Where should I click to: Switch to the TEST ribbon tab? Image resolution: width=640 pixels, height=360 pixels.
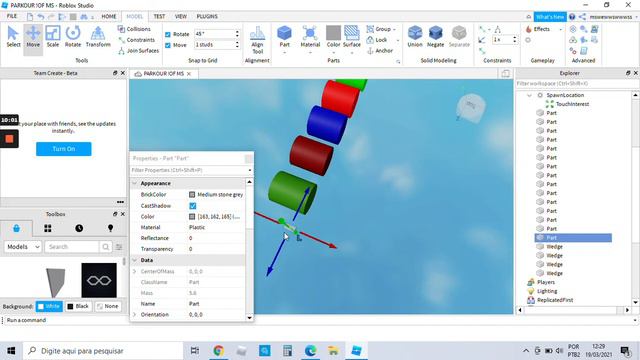pyautogui.click(x=159, y=16)
